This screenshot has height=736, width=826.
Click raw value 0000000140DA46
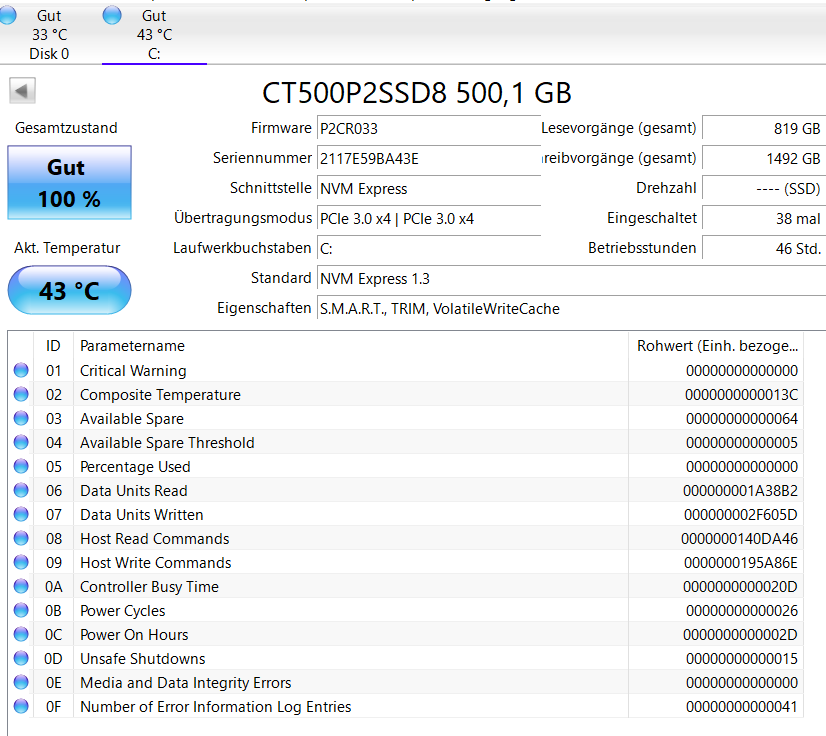pos(739,539)
